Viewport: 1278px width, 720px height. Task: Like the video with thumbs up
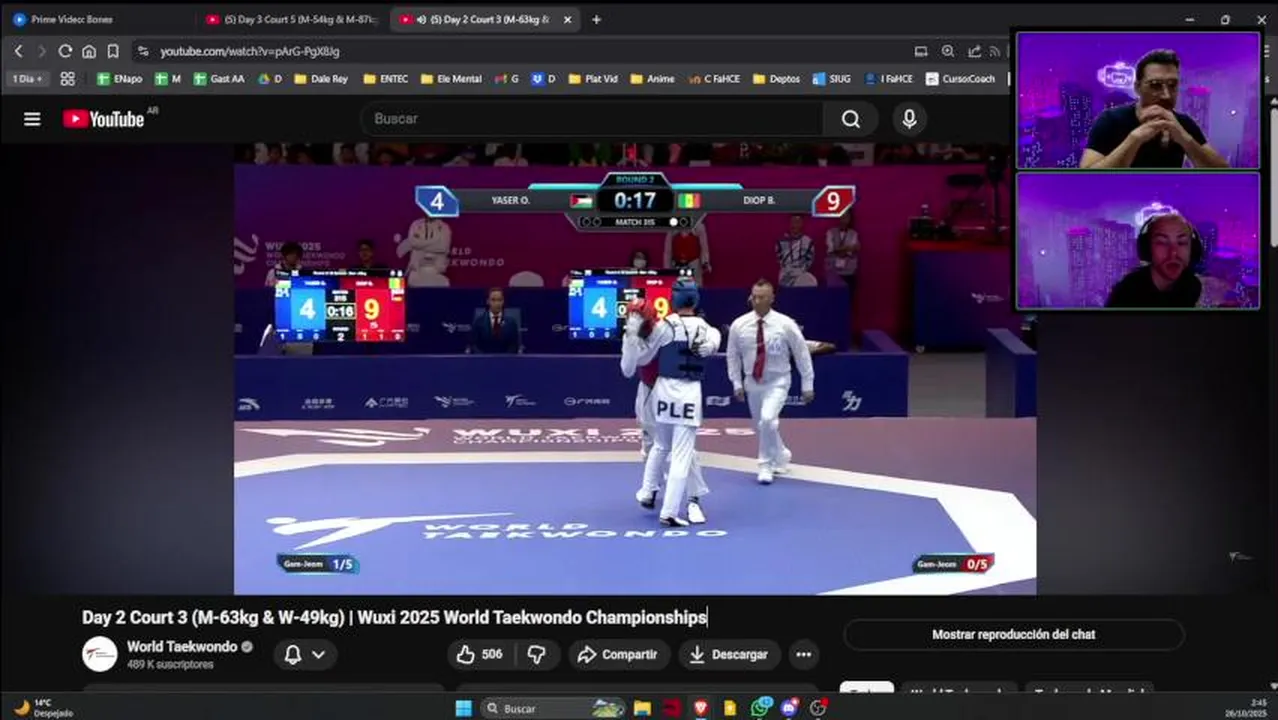[481, 655]
